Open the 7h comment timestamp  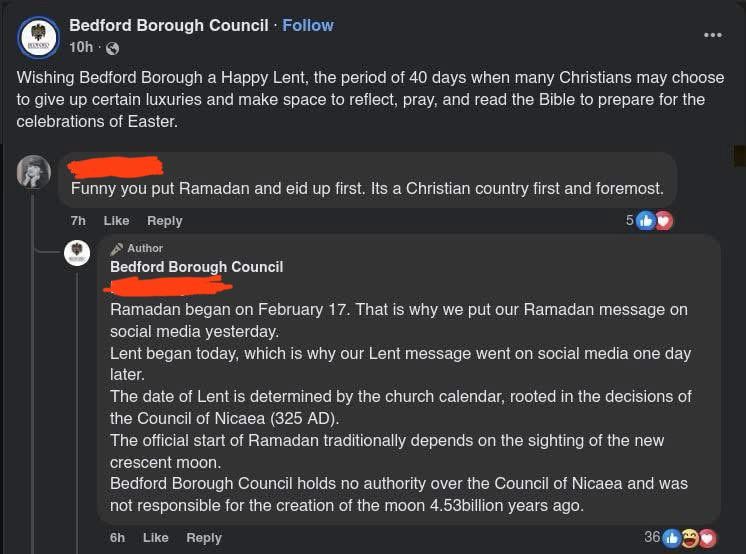(x=78, y=220)
